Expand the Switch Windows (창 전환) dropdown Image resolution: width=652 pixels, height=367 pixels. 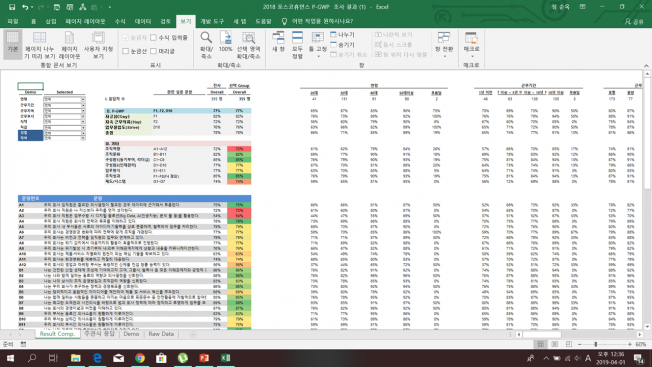pos(444,45)
